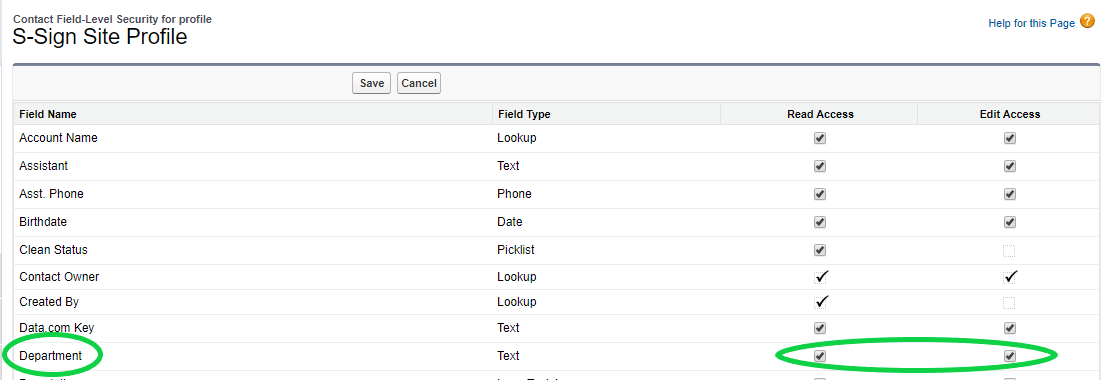Uncheck Edit Access for Assistant field
1107x380 pixels.
click(1010, 166)
